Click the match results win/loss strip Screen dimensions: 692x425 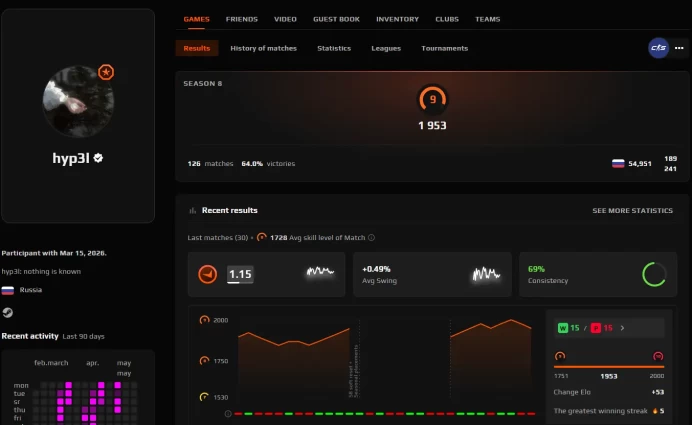coord(385,414)
